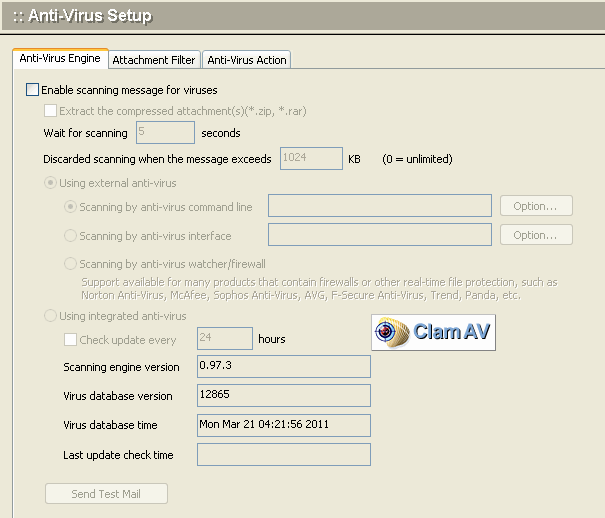Click Option button for anti-virus interface
Image resolution: width=605 pixels, height=518 pixels.
(x=536, y=235)
